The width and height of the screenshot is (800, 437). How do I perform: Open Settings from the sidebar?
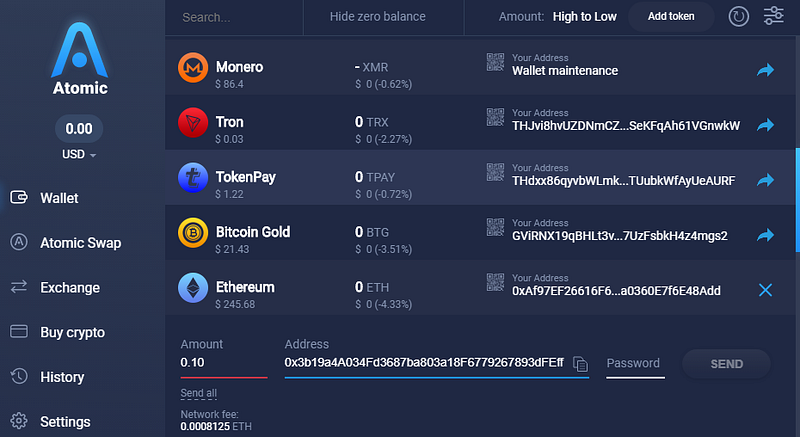point(65,422)
